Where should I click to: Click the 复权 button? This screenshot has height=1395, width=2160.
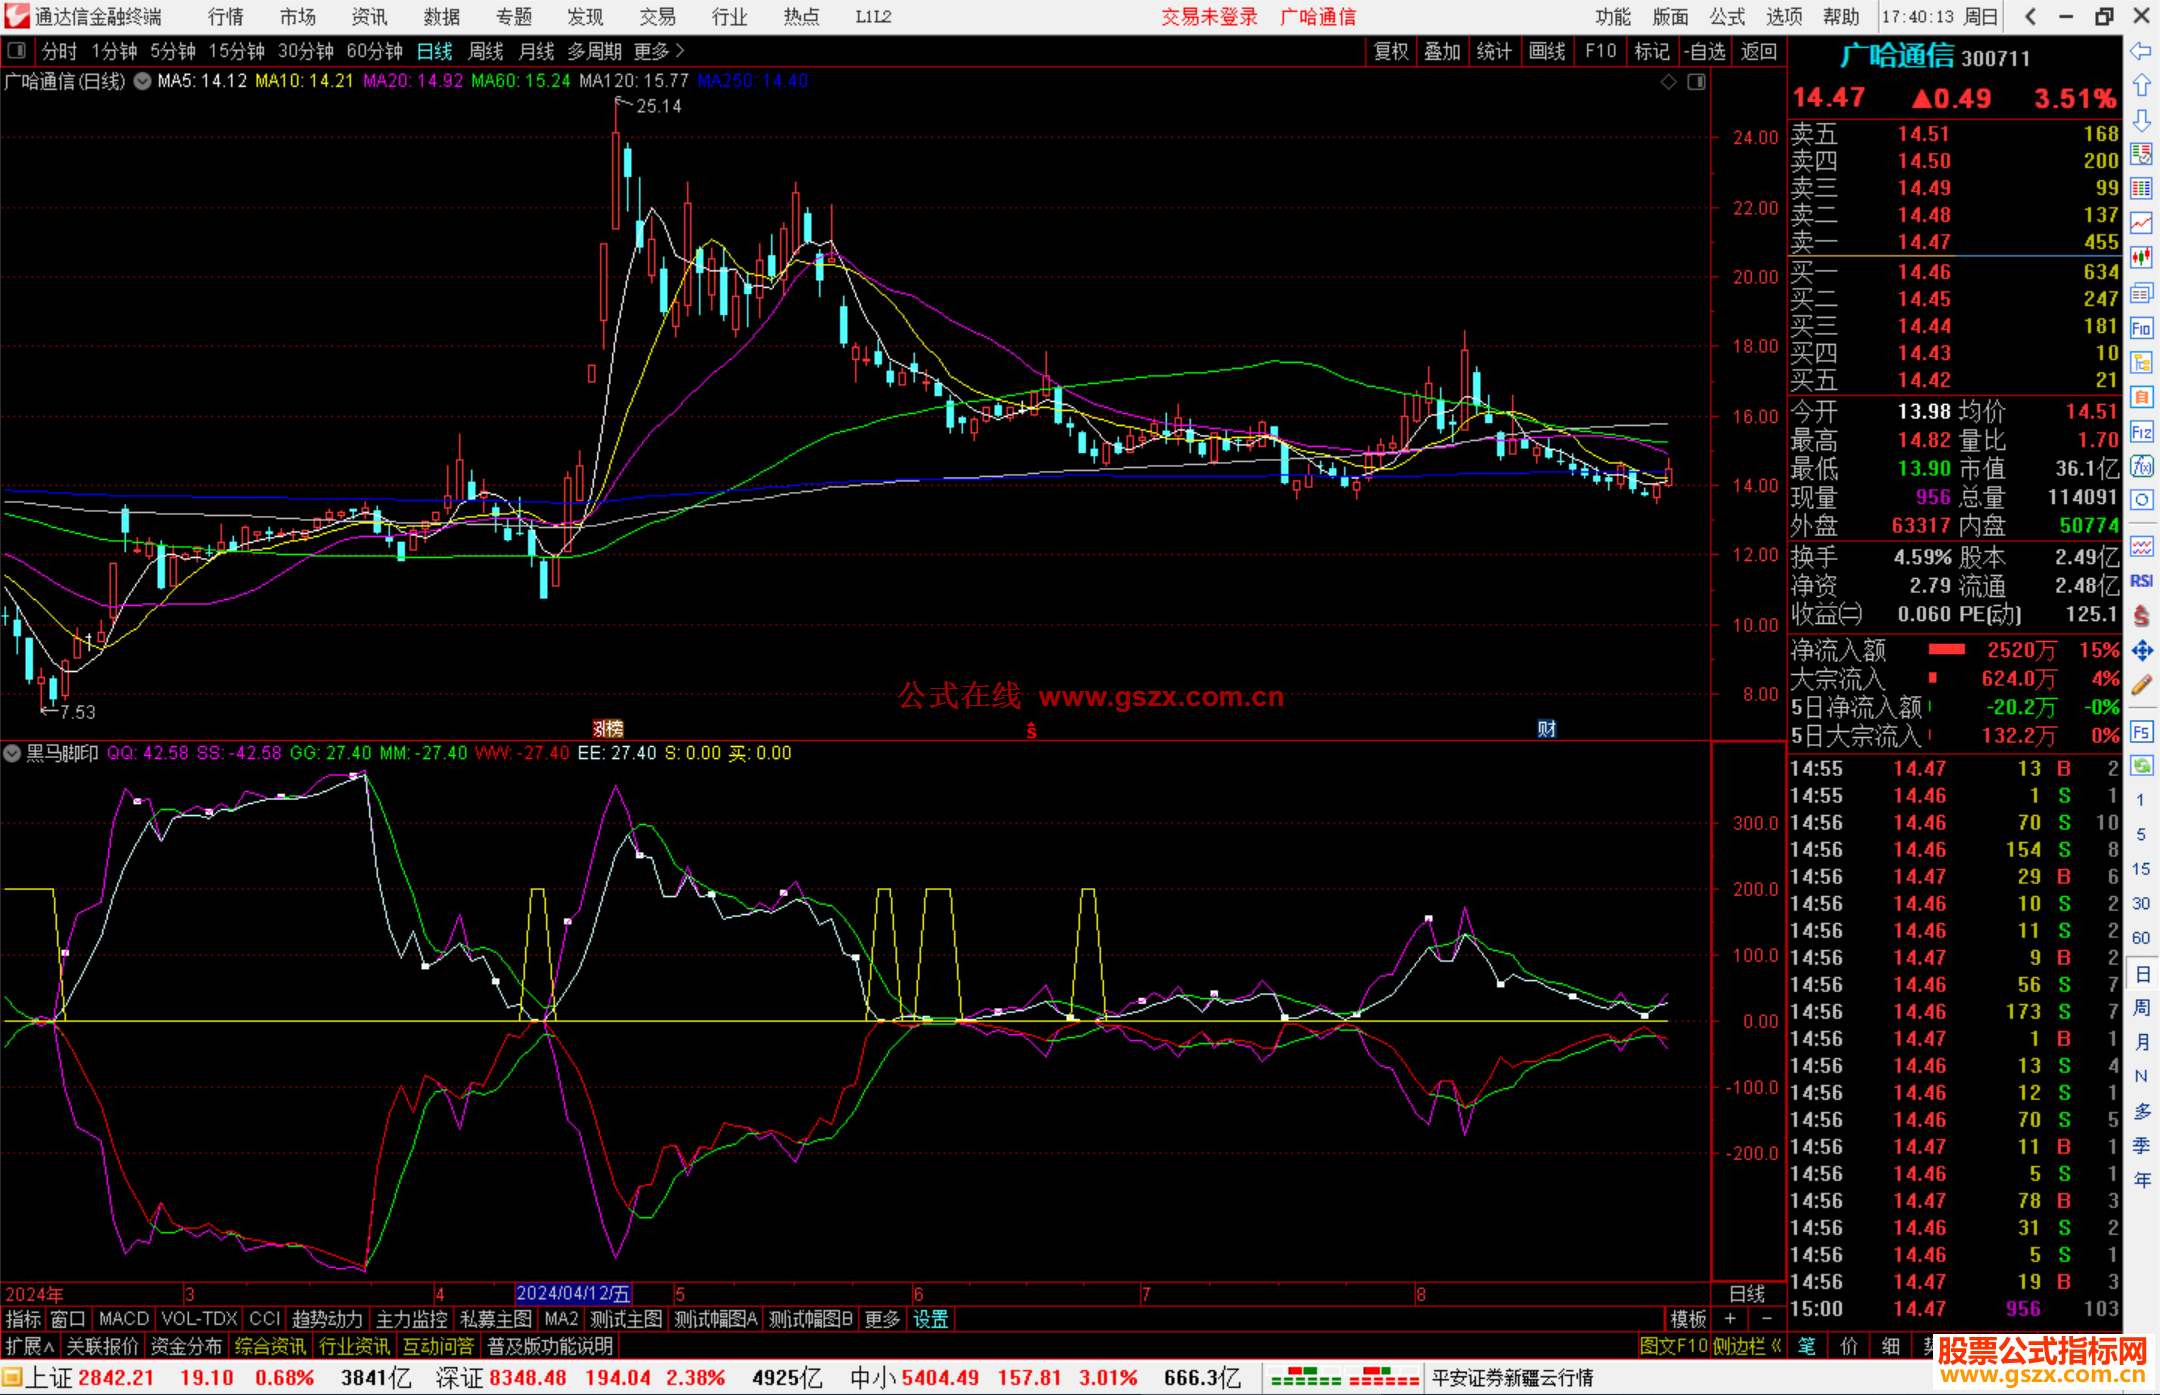[1390, 51]
